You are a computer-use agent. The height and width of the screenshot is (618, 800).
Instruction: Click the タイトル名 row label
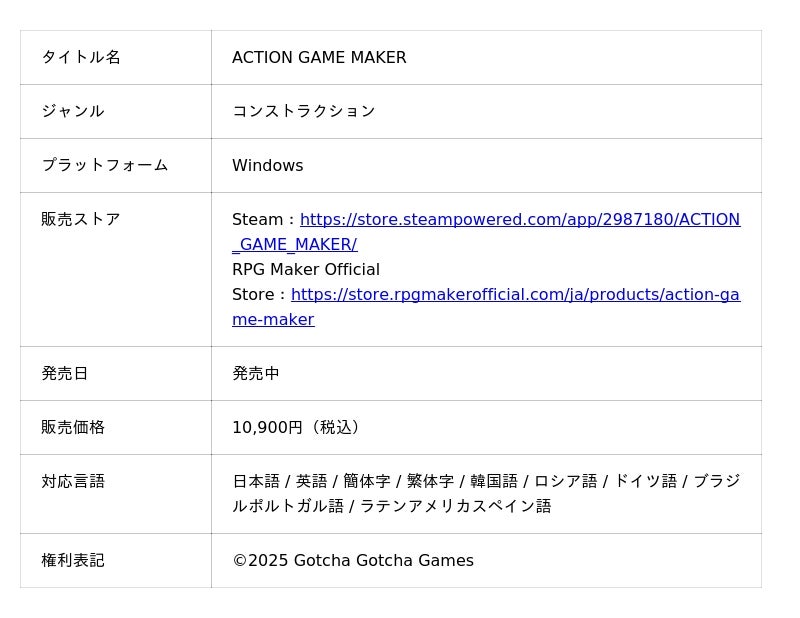pos(81,58)
